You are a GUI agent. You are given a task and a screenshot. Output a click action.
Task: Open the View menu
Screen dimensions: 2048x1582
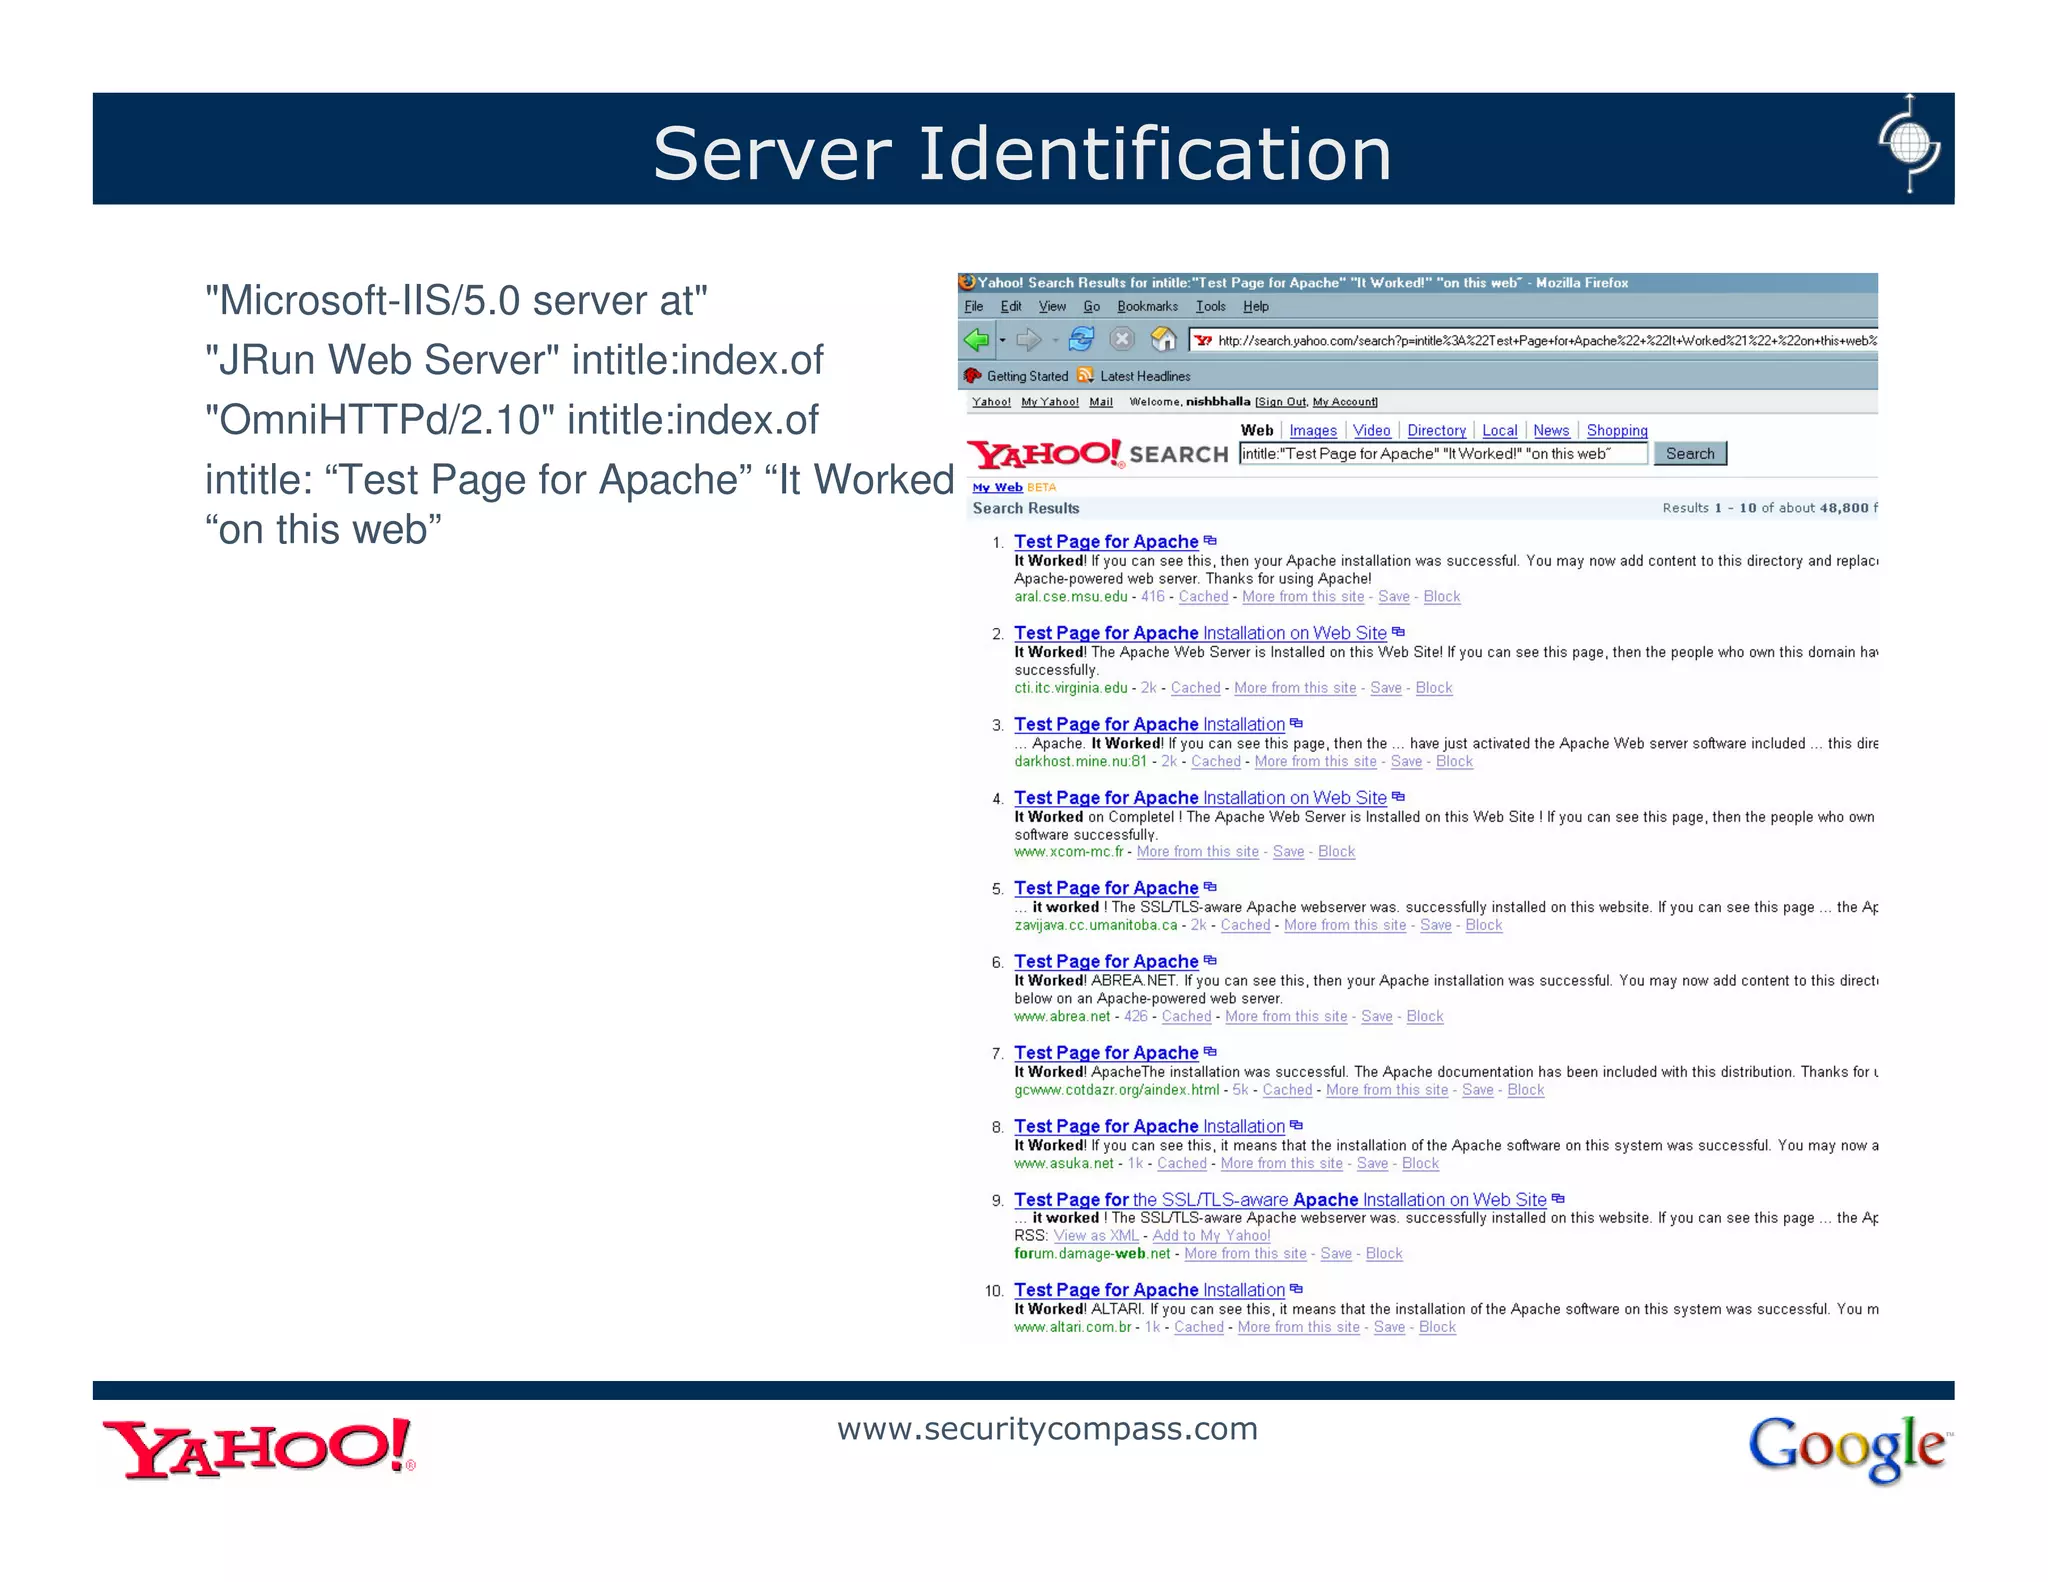tap(1052, 307)
